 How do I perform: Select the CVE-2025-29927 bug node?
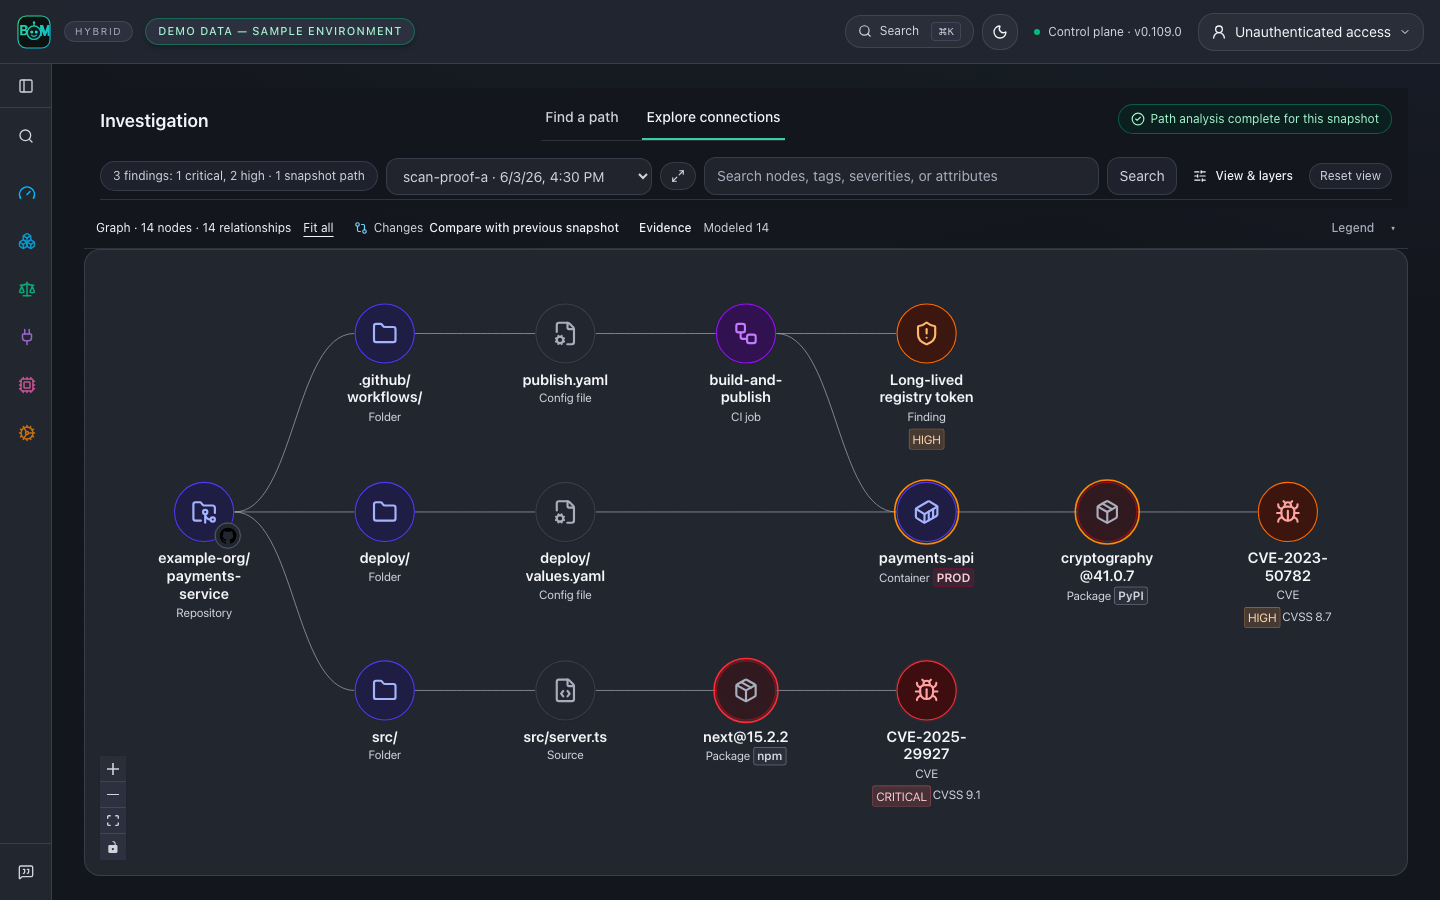coord(926,690)
